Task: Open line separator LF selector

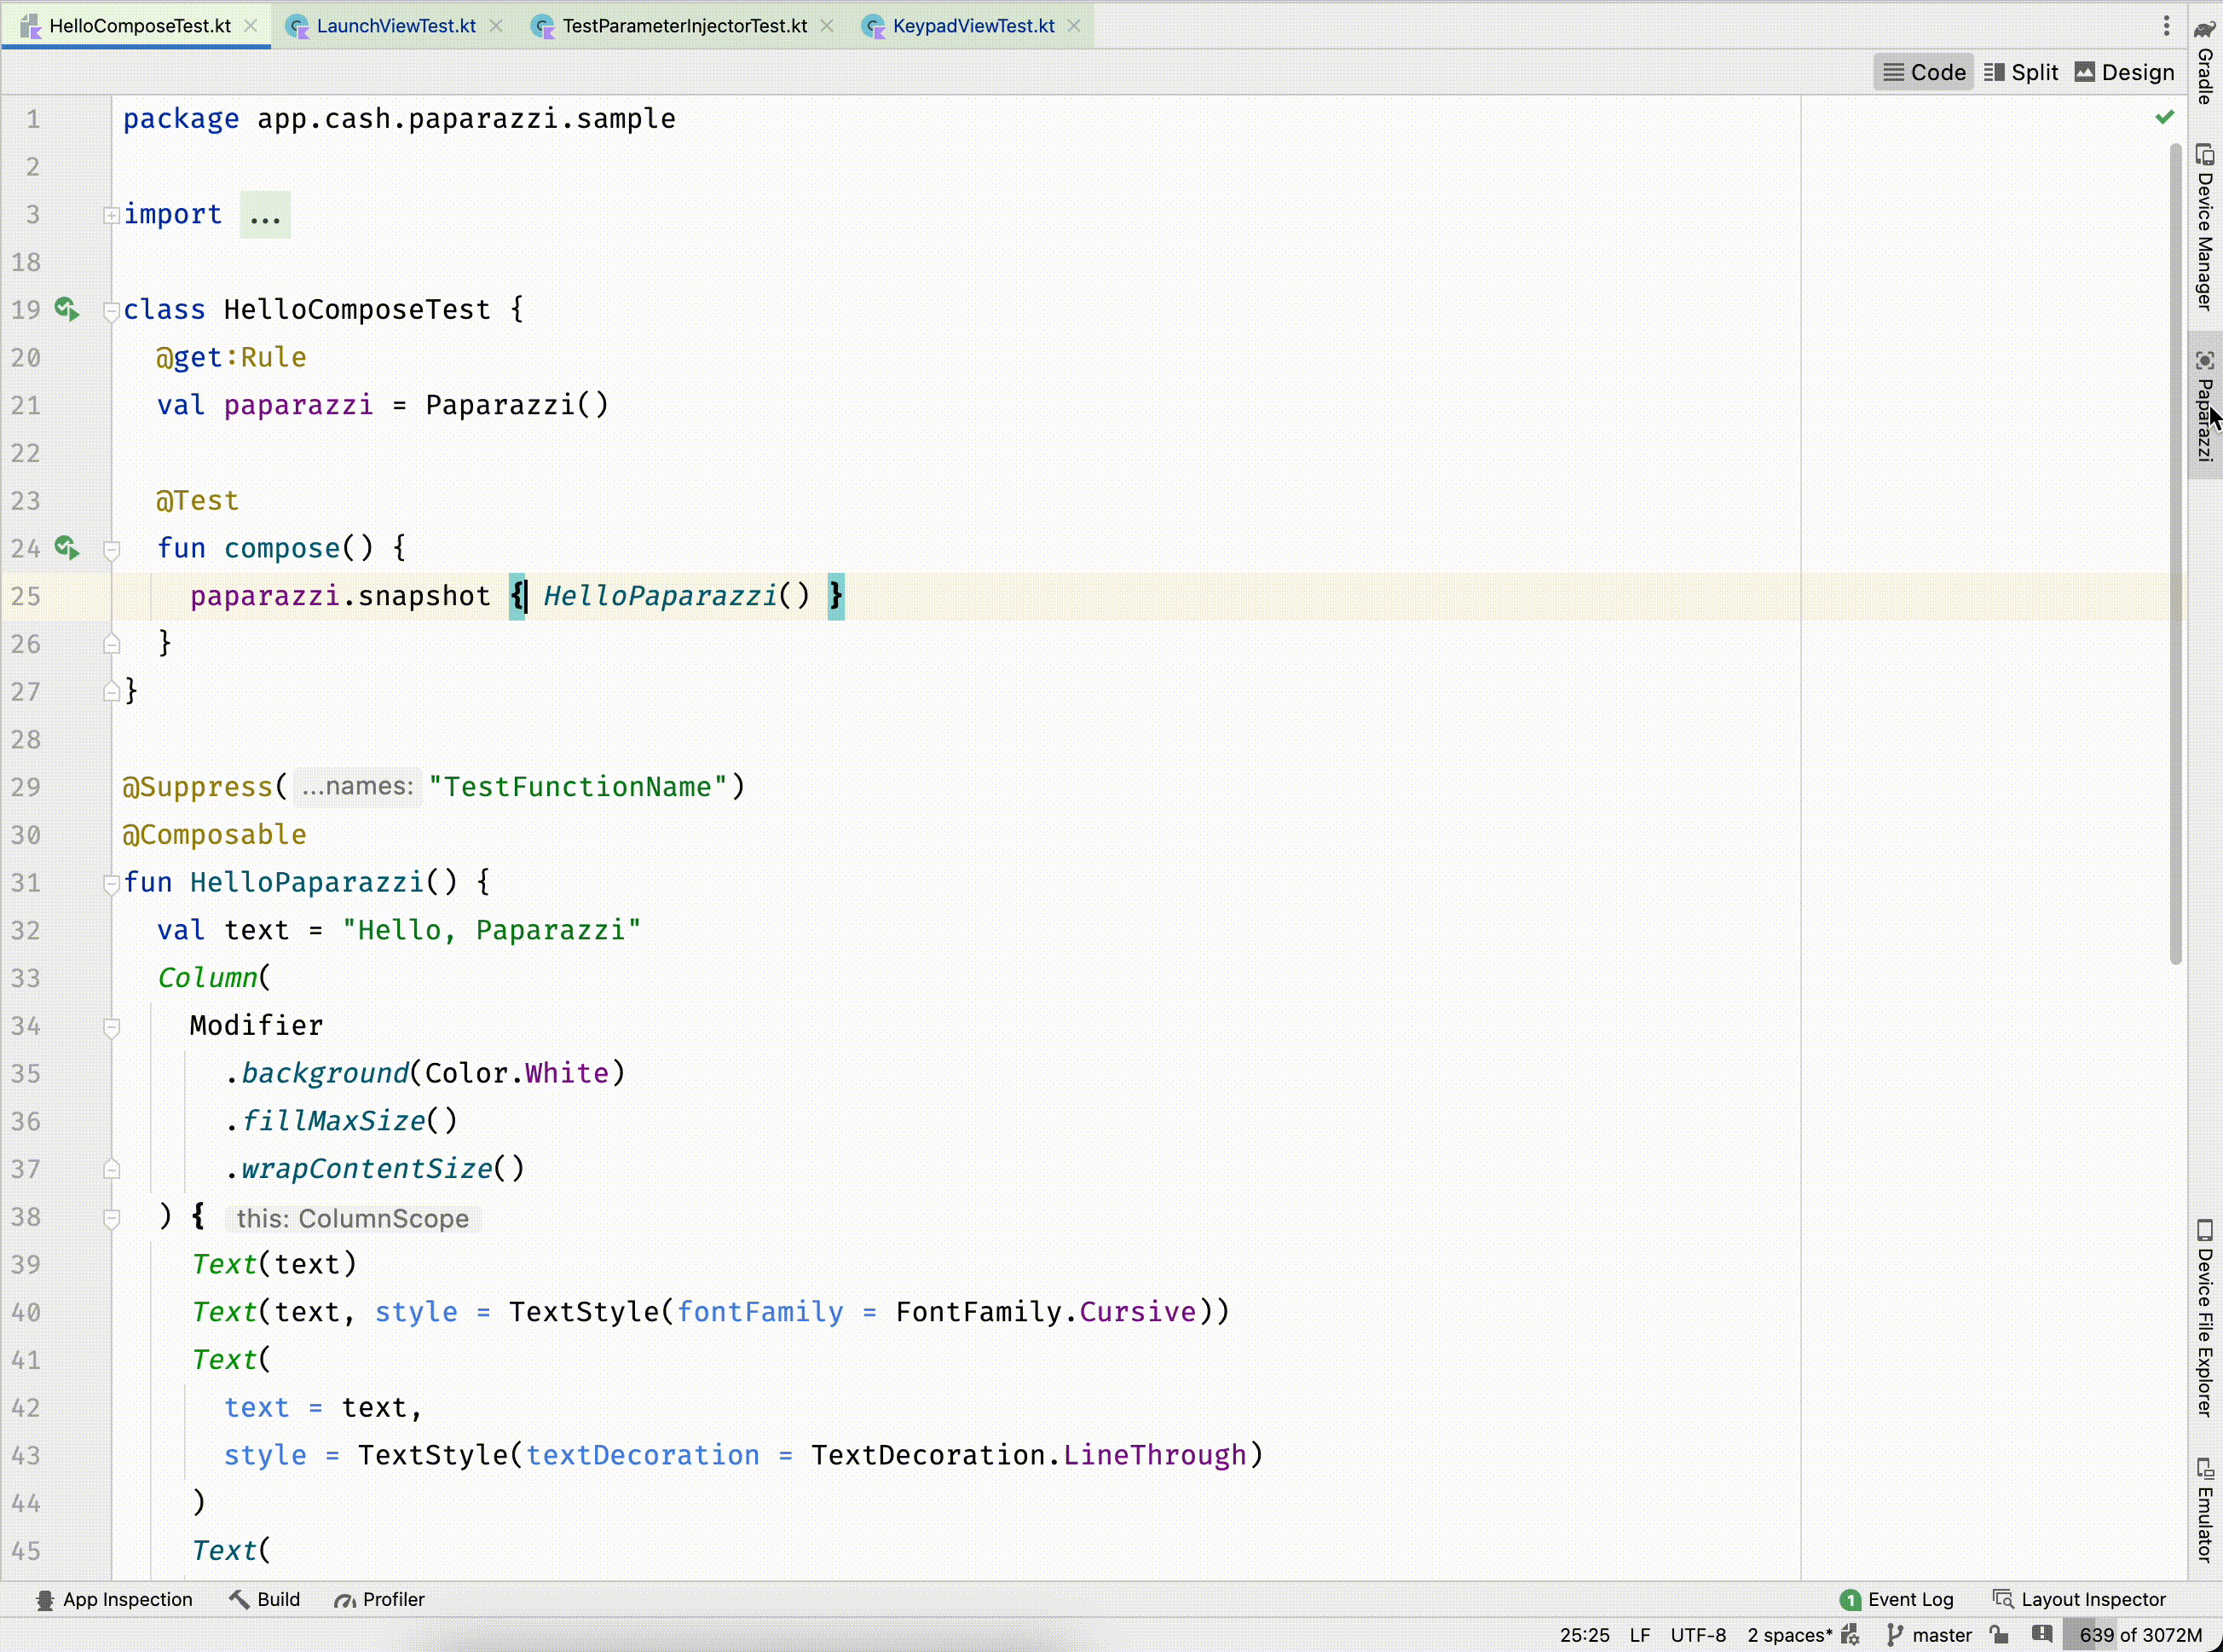Action: point(1640,1635)
